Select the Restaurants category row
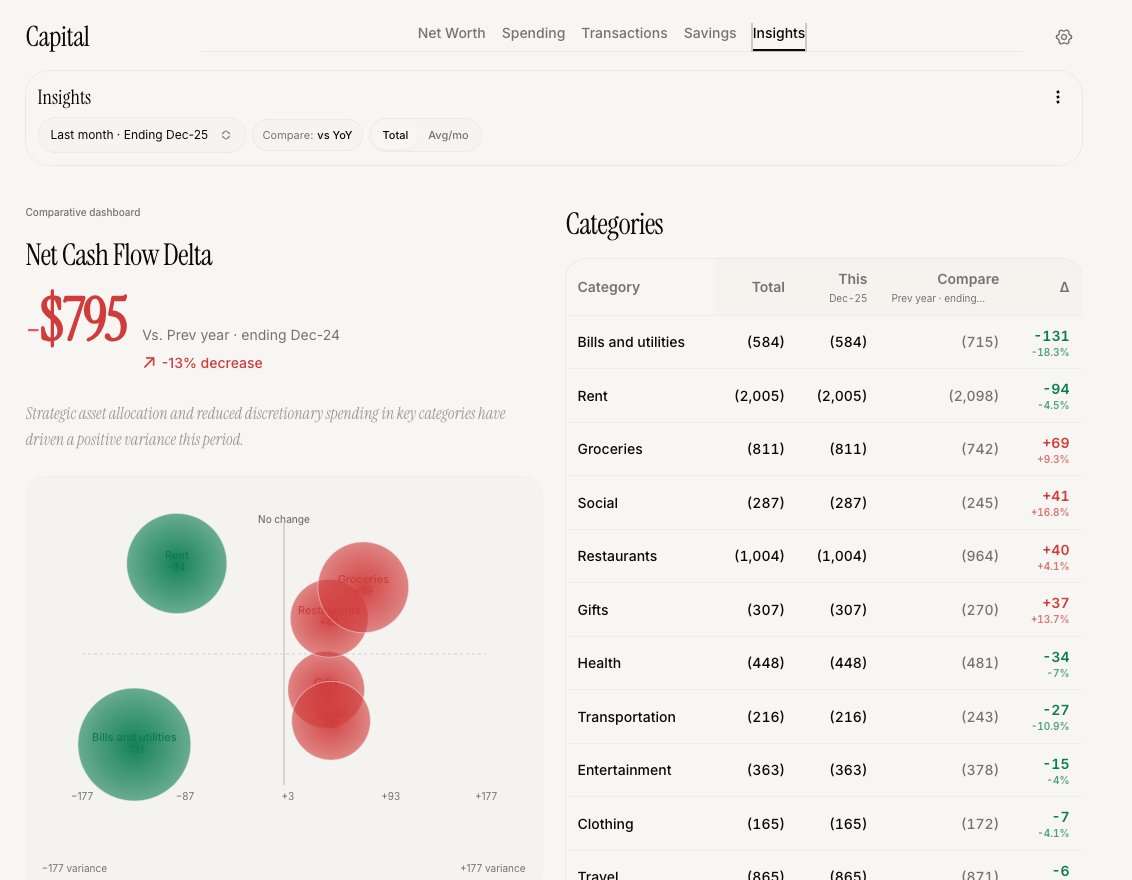Viewport: 1132px width, 880px height. click(x=824, y=556)
